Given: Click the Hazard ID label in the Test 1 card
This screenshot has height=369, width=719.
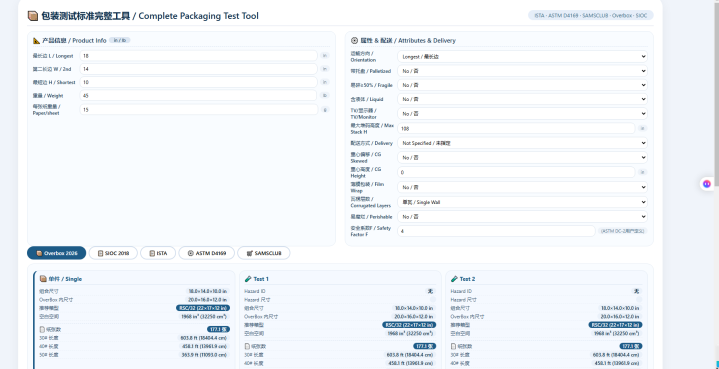Looking at the screenshot, I should [255, 291].
